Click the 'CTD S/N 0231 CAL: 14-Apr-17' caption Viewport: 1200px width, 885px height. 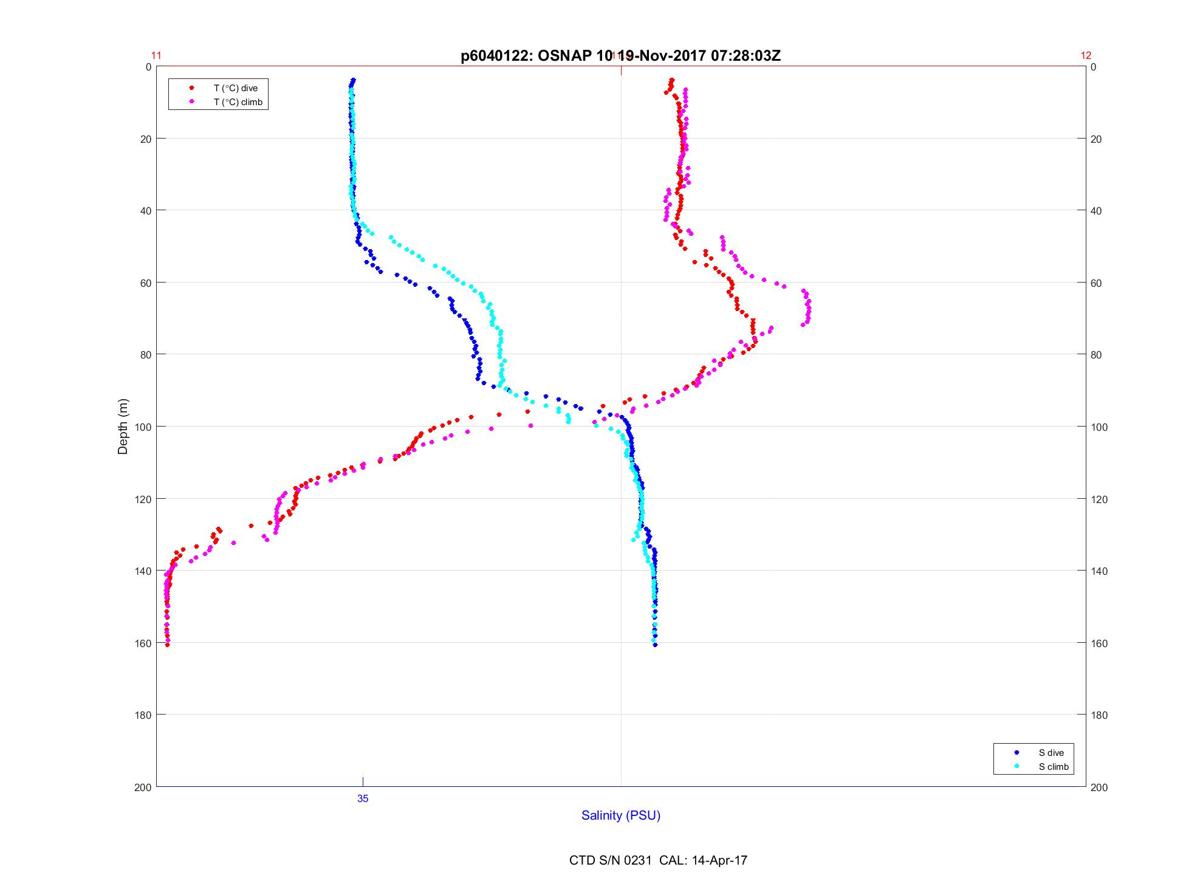point(658,860)
